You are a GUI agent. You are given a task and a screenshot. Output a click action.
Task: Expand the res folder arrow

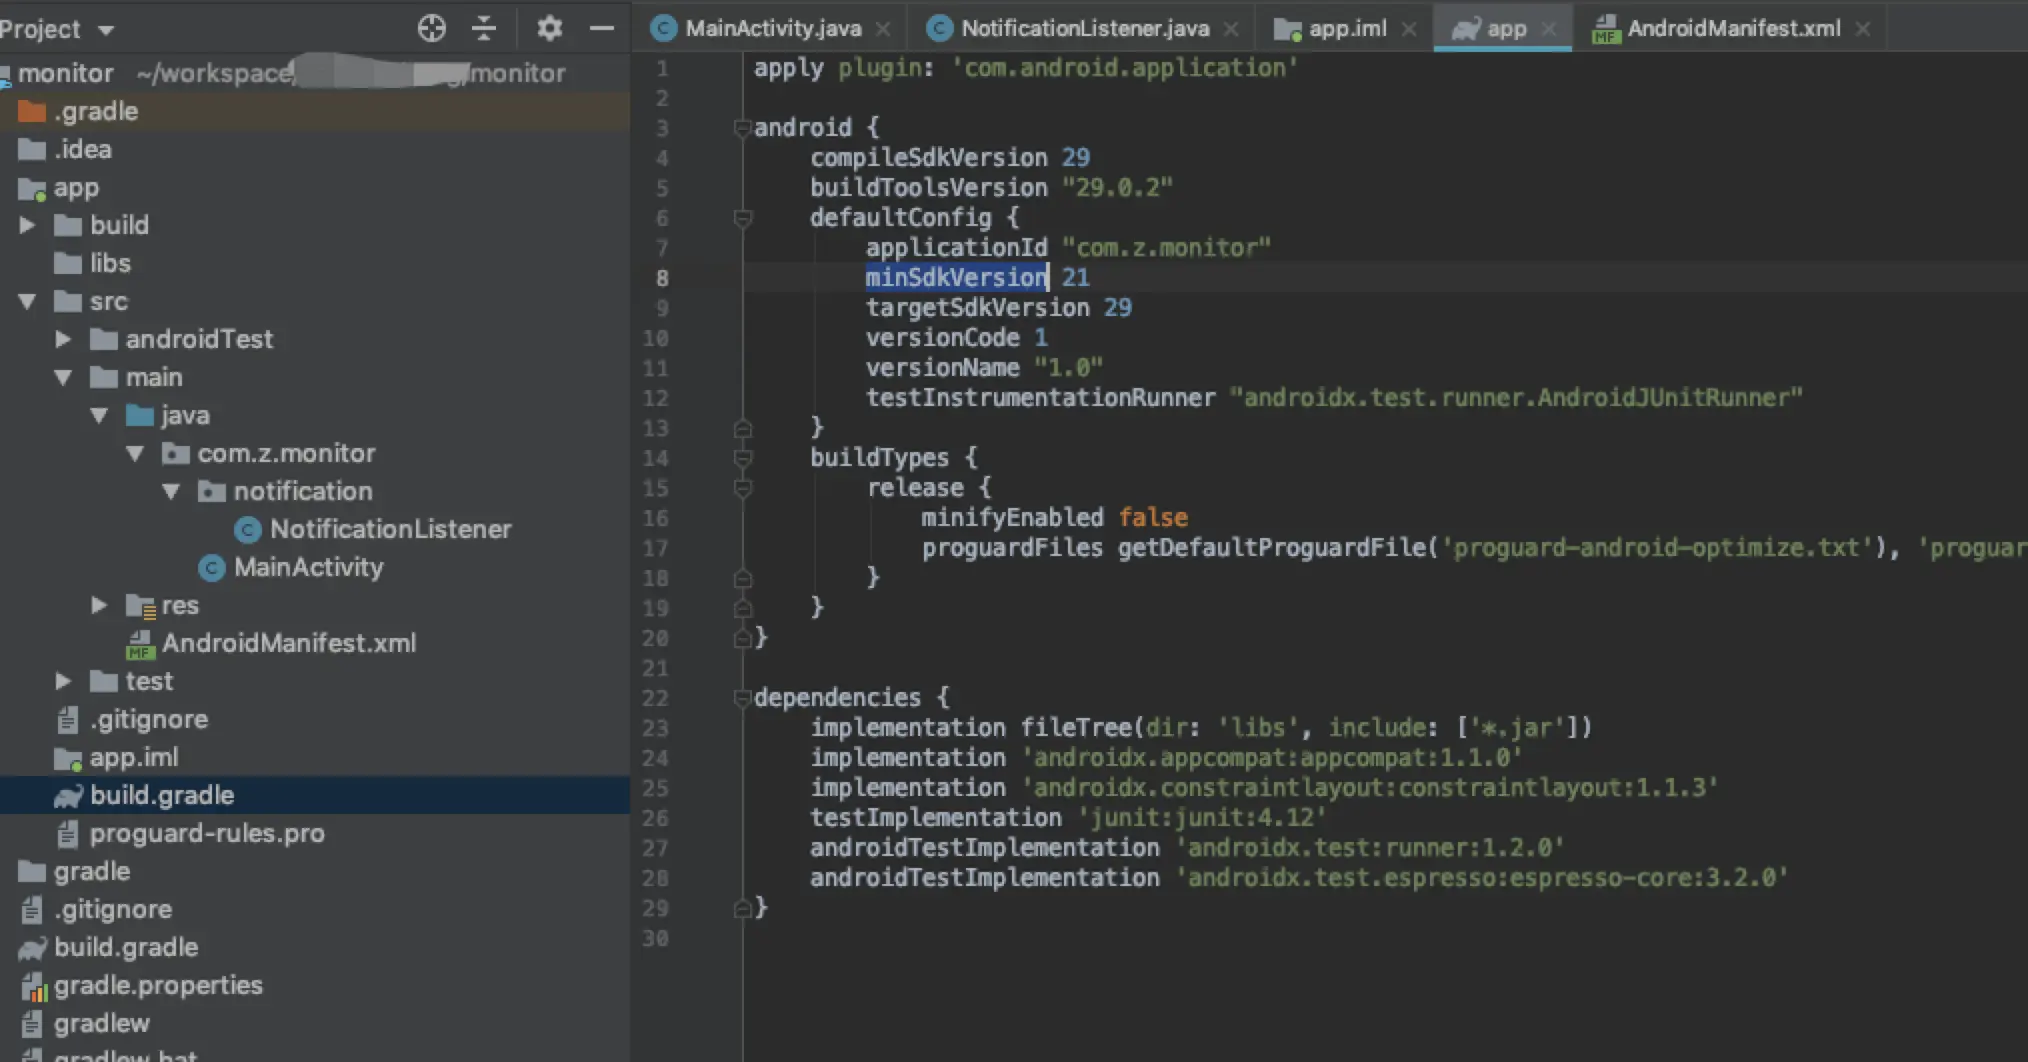tap(99, 605)
